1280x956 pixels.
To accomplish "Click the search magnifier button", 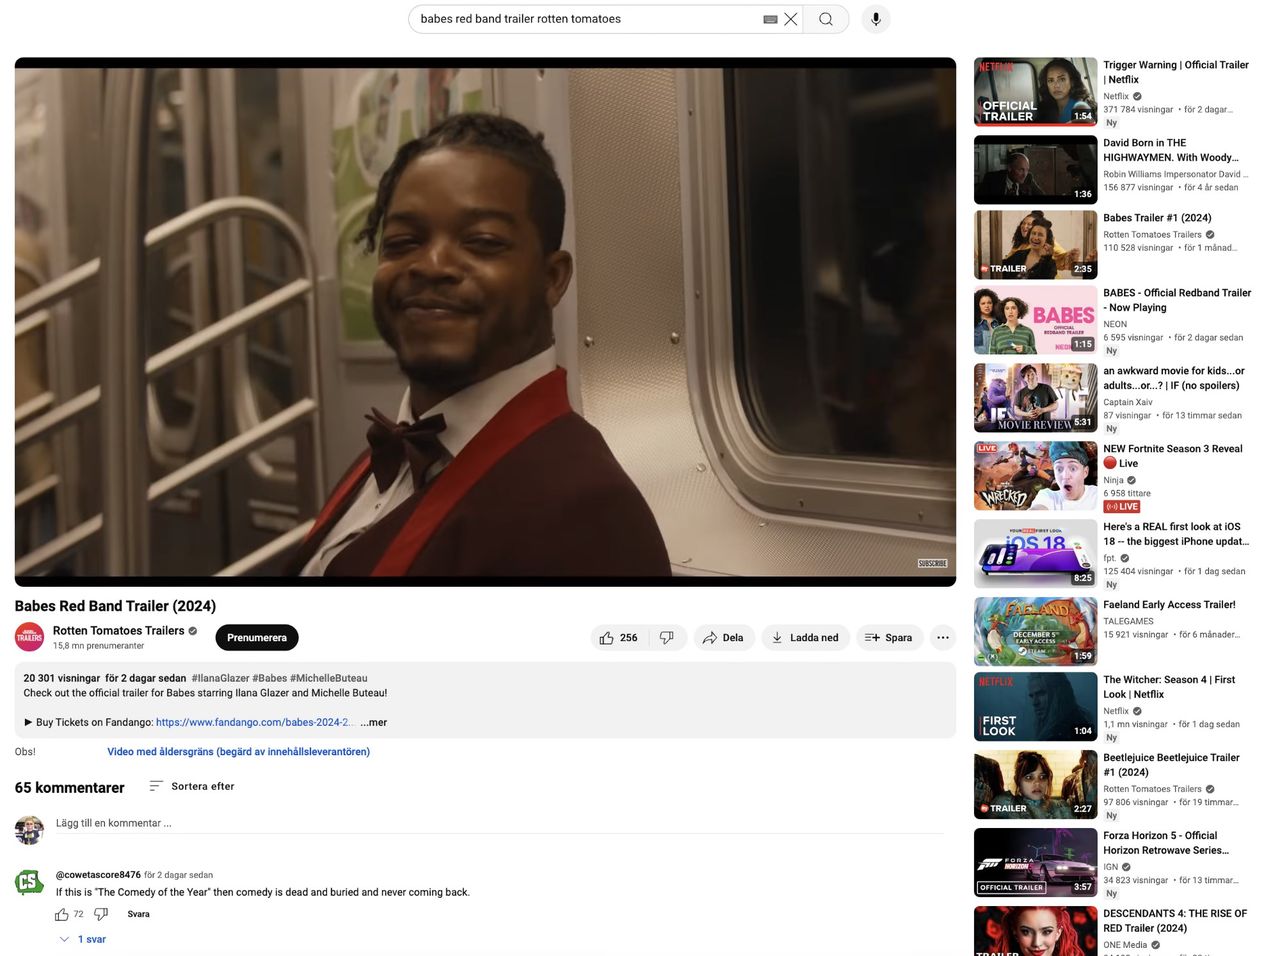I will pos(825,19).
